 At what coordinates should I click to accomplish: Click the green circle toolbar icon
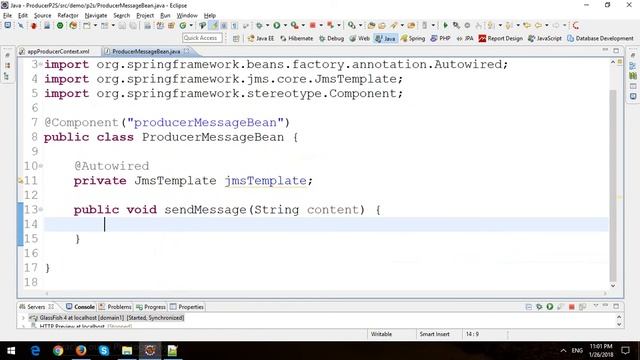coord(60,25)
